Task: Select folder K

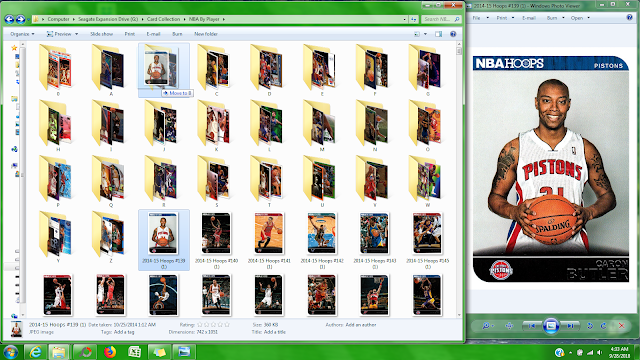Action: point(216,126)
